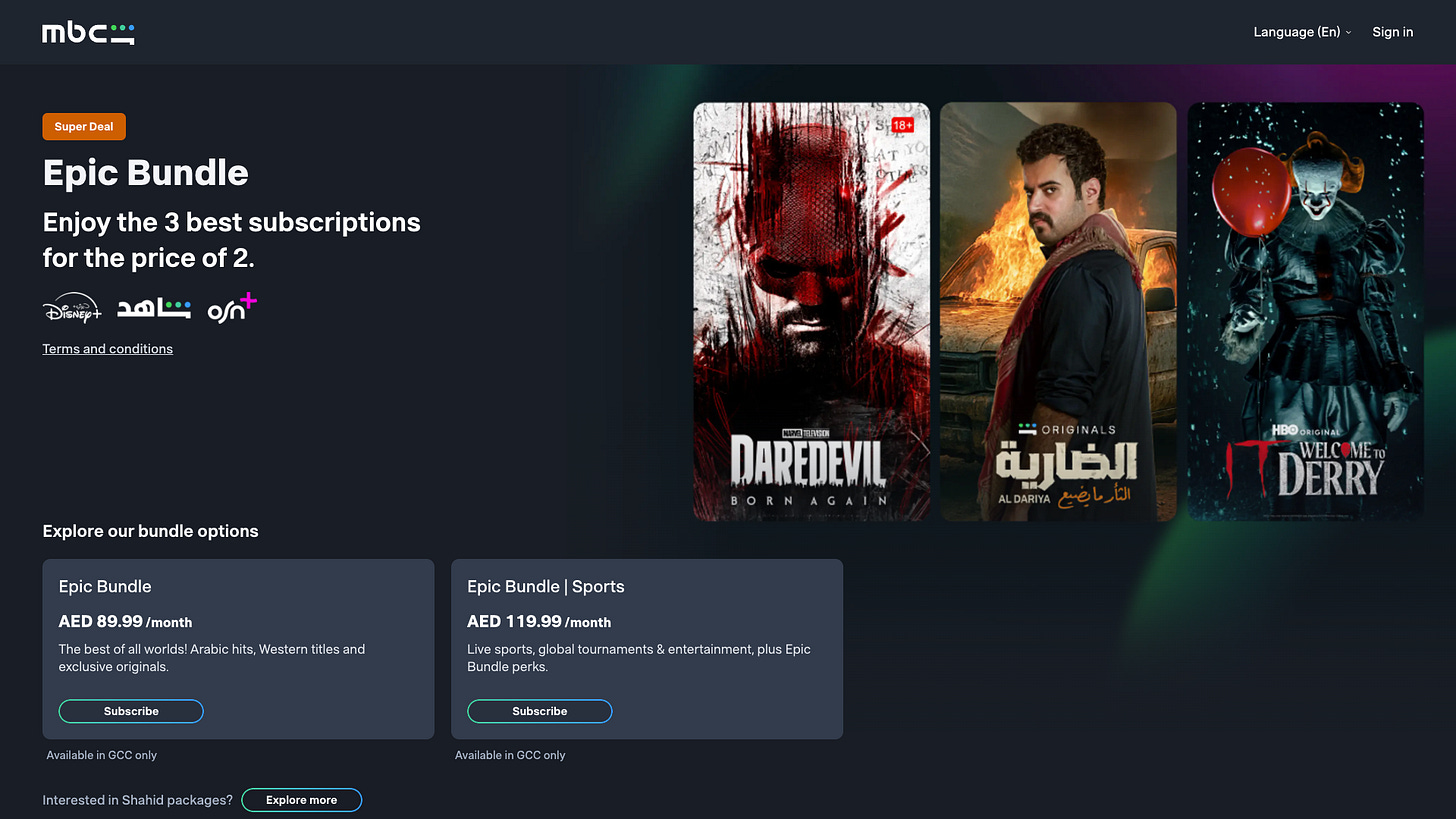Click the Epic Bundle card title

point(105,587)
